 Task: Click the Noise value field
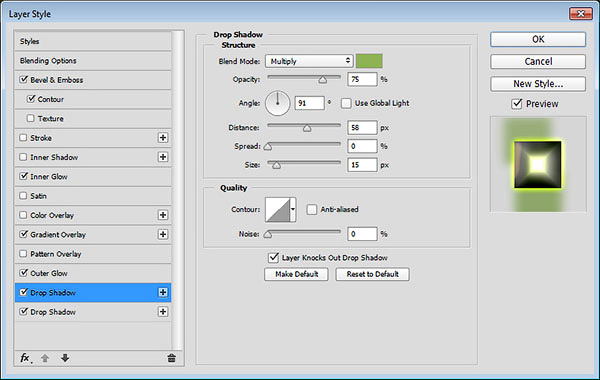pos(362,234)
